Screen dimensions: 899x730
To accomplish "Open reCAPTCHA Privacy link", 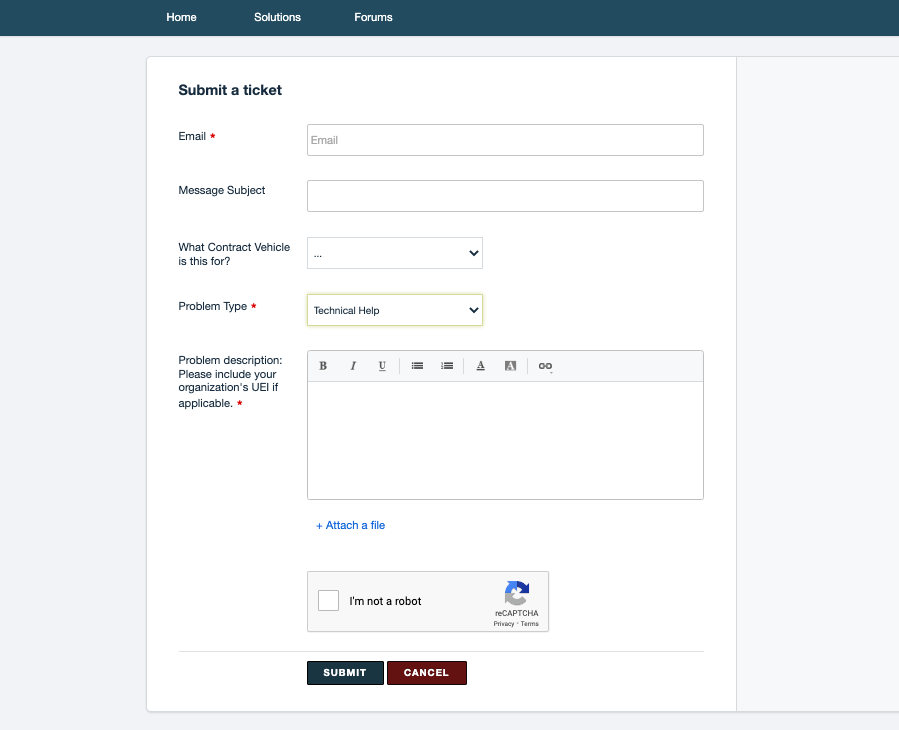I will point(504,623).
